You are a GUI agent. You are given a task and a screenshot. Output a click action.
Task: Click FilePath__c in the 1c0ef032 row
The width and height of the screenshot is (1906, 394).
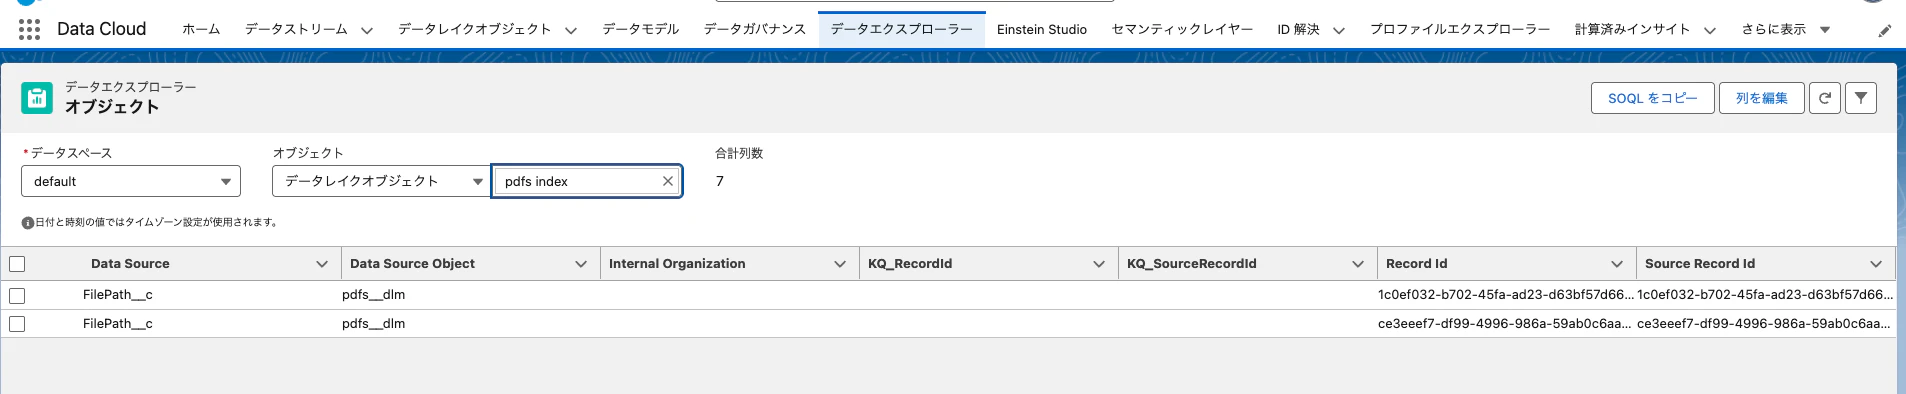click(118, 295)
